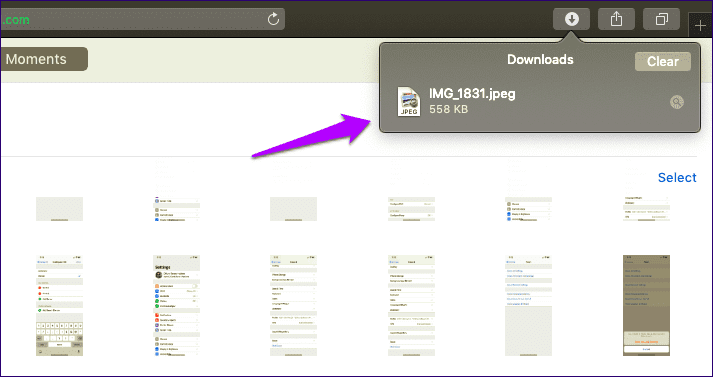Open a new tab with plus button

pos(700,25)
